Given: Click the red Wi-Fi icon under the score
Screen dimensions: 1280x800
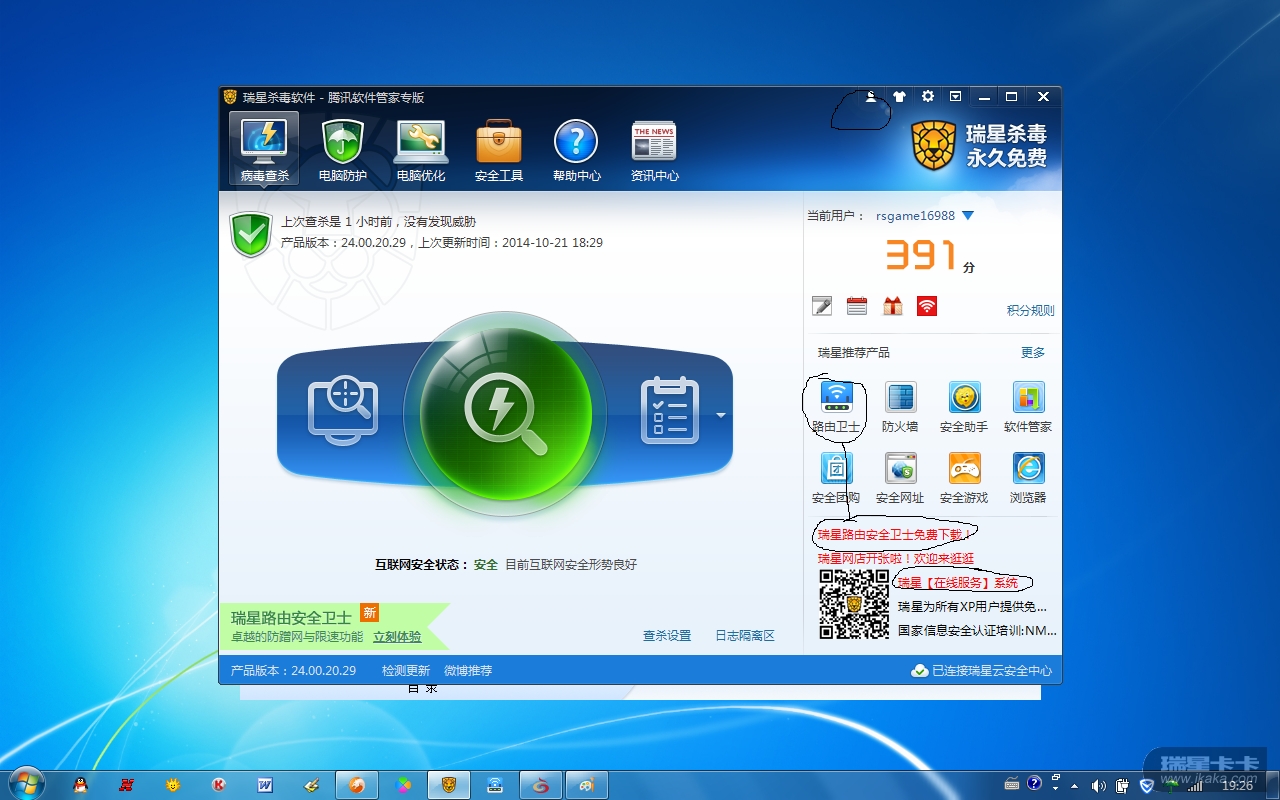Looking at the screenshot, I should 927,306.
